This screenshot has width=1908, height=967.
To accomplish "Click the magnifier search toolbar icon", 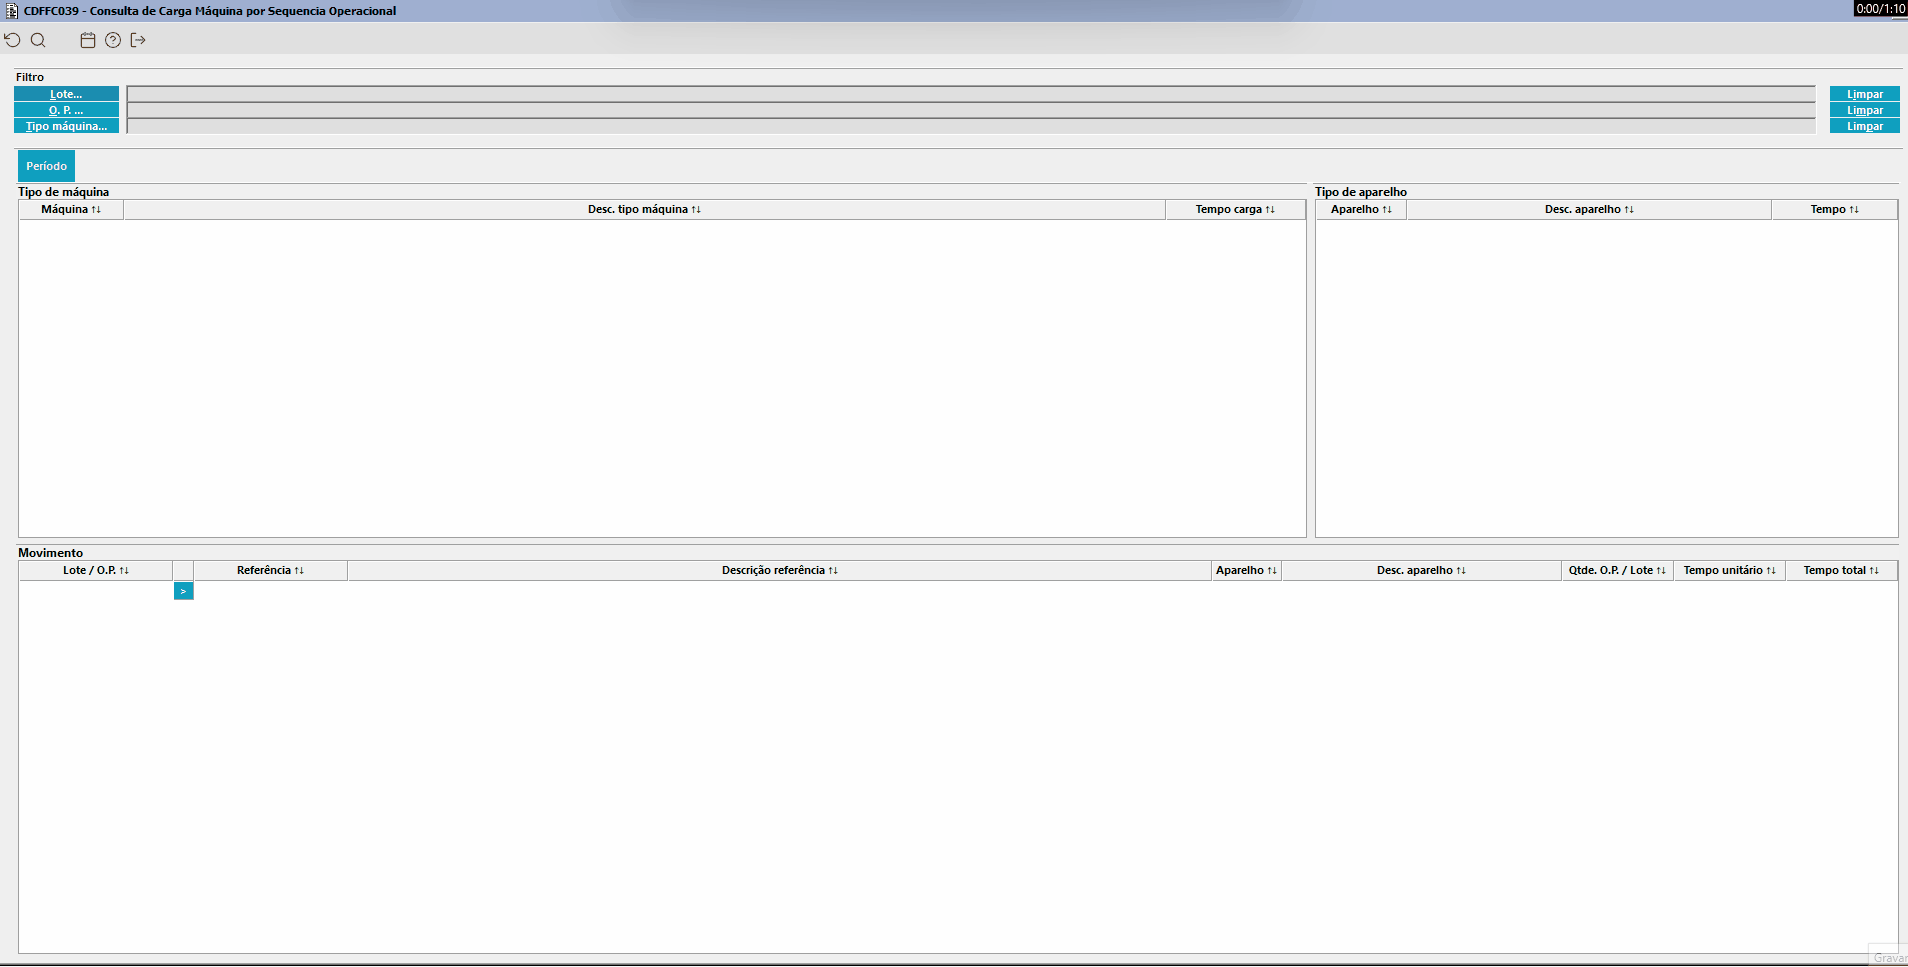I will [x=38, y=40].
